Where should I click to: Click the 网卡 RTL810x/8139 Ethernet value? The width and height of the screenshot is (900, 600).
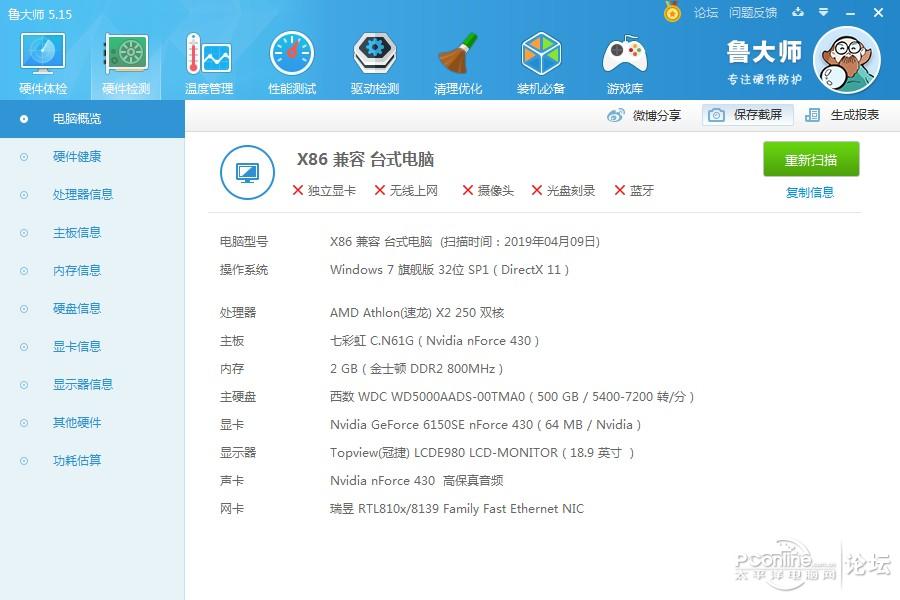(x=457, y=509)
